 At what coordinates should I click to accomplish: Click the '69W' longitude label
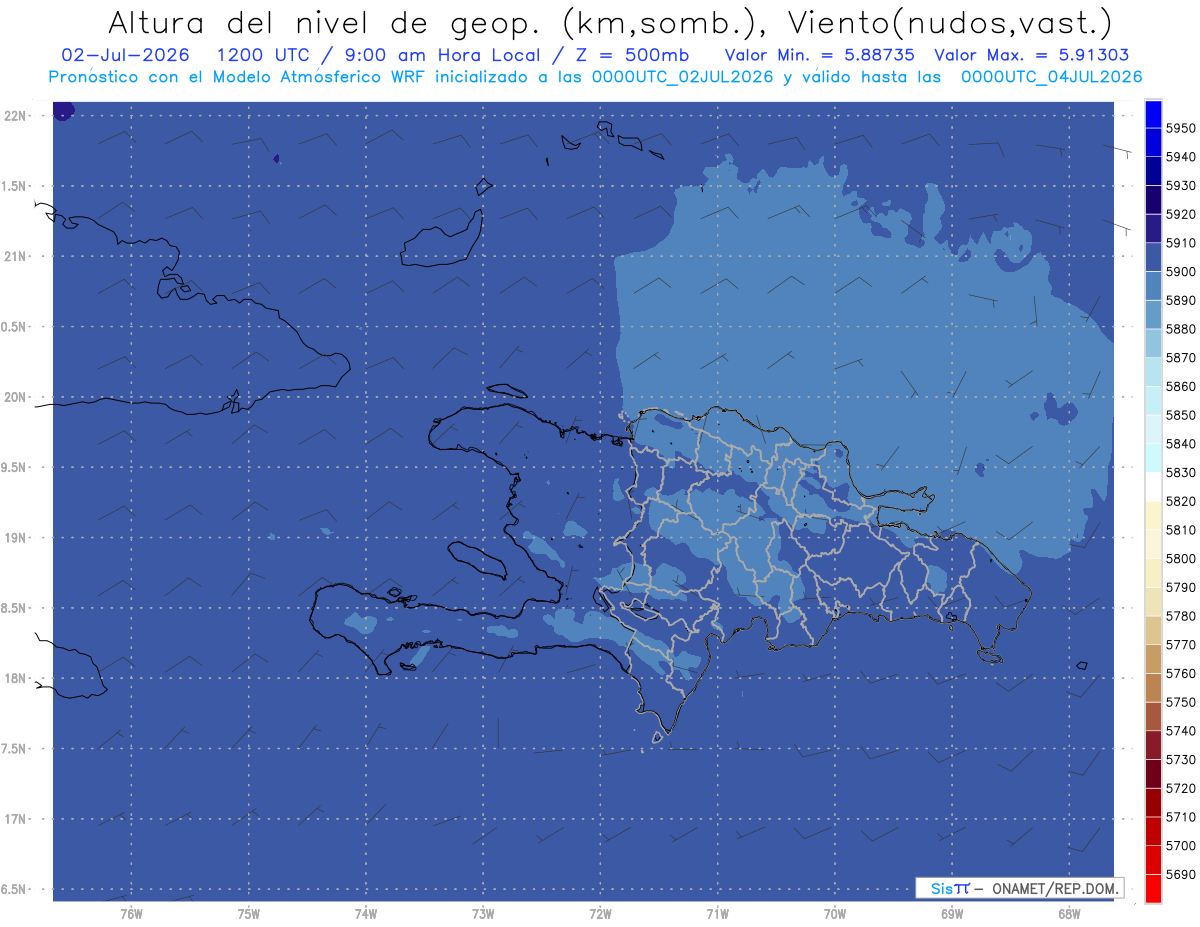[x=952, y=914]
